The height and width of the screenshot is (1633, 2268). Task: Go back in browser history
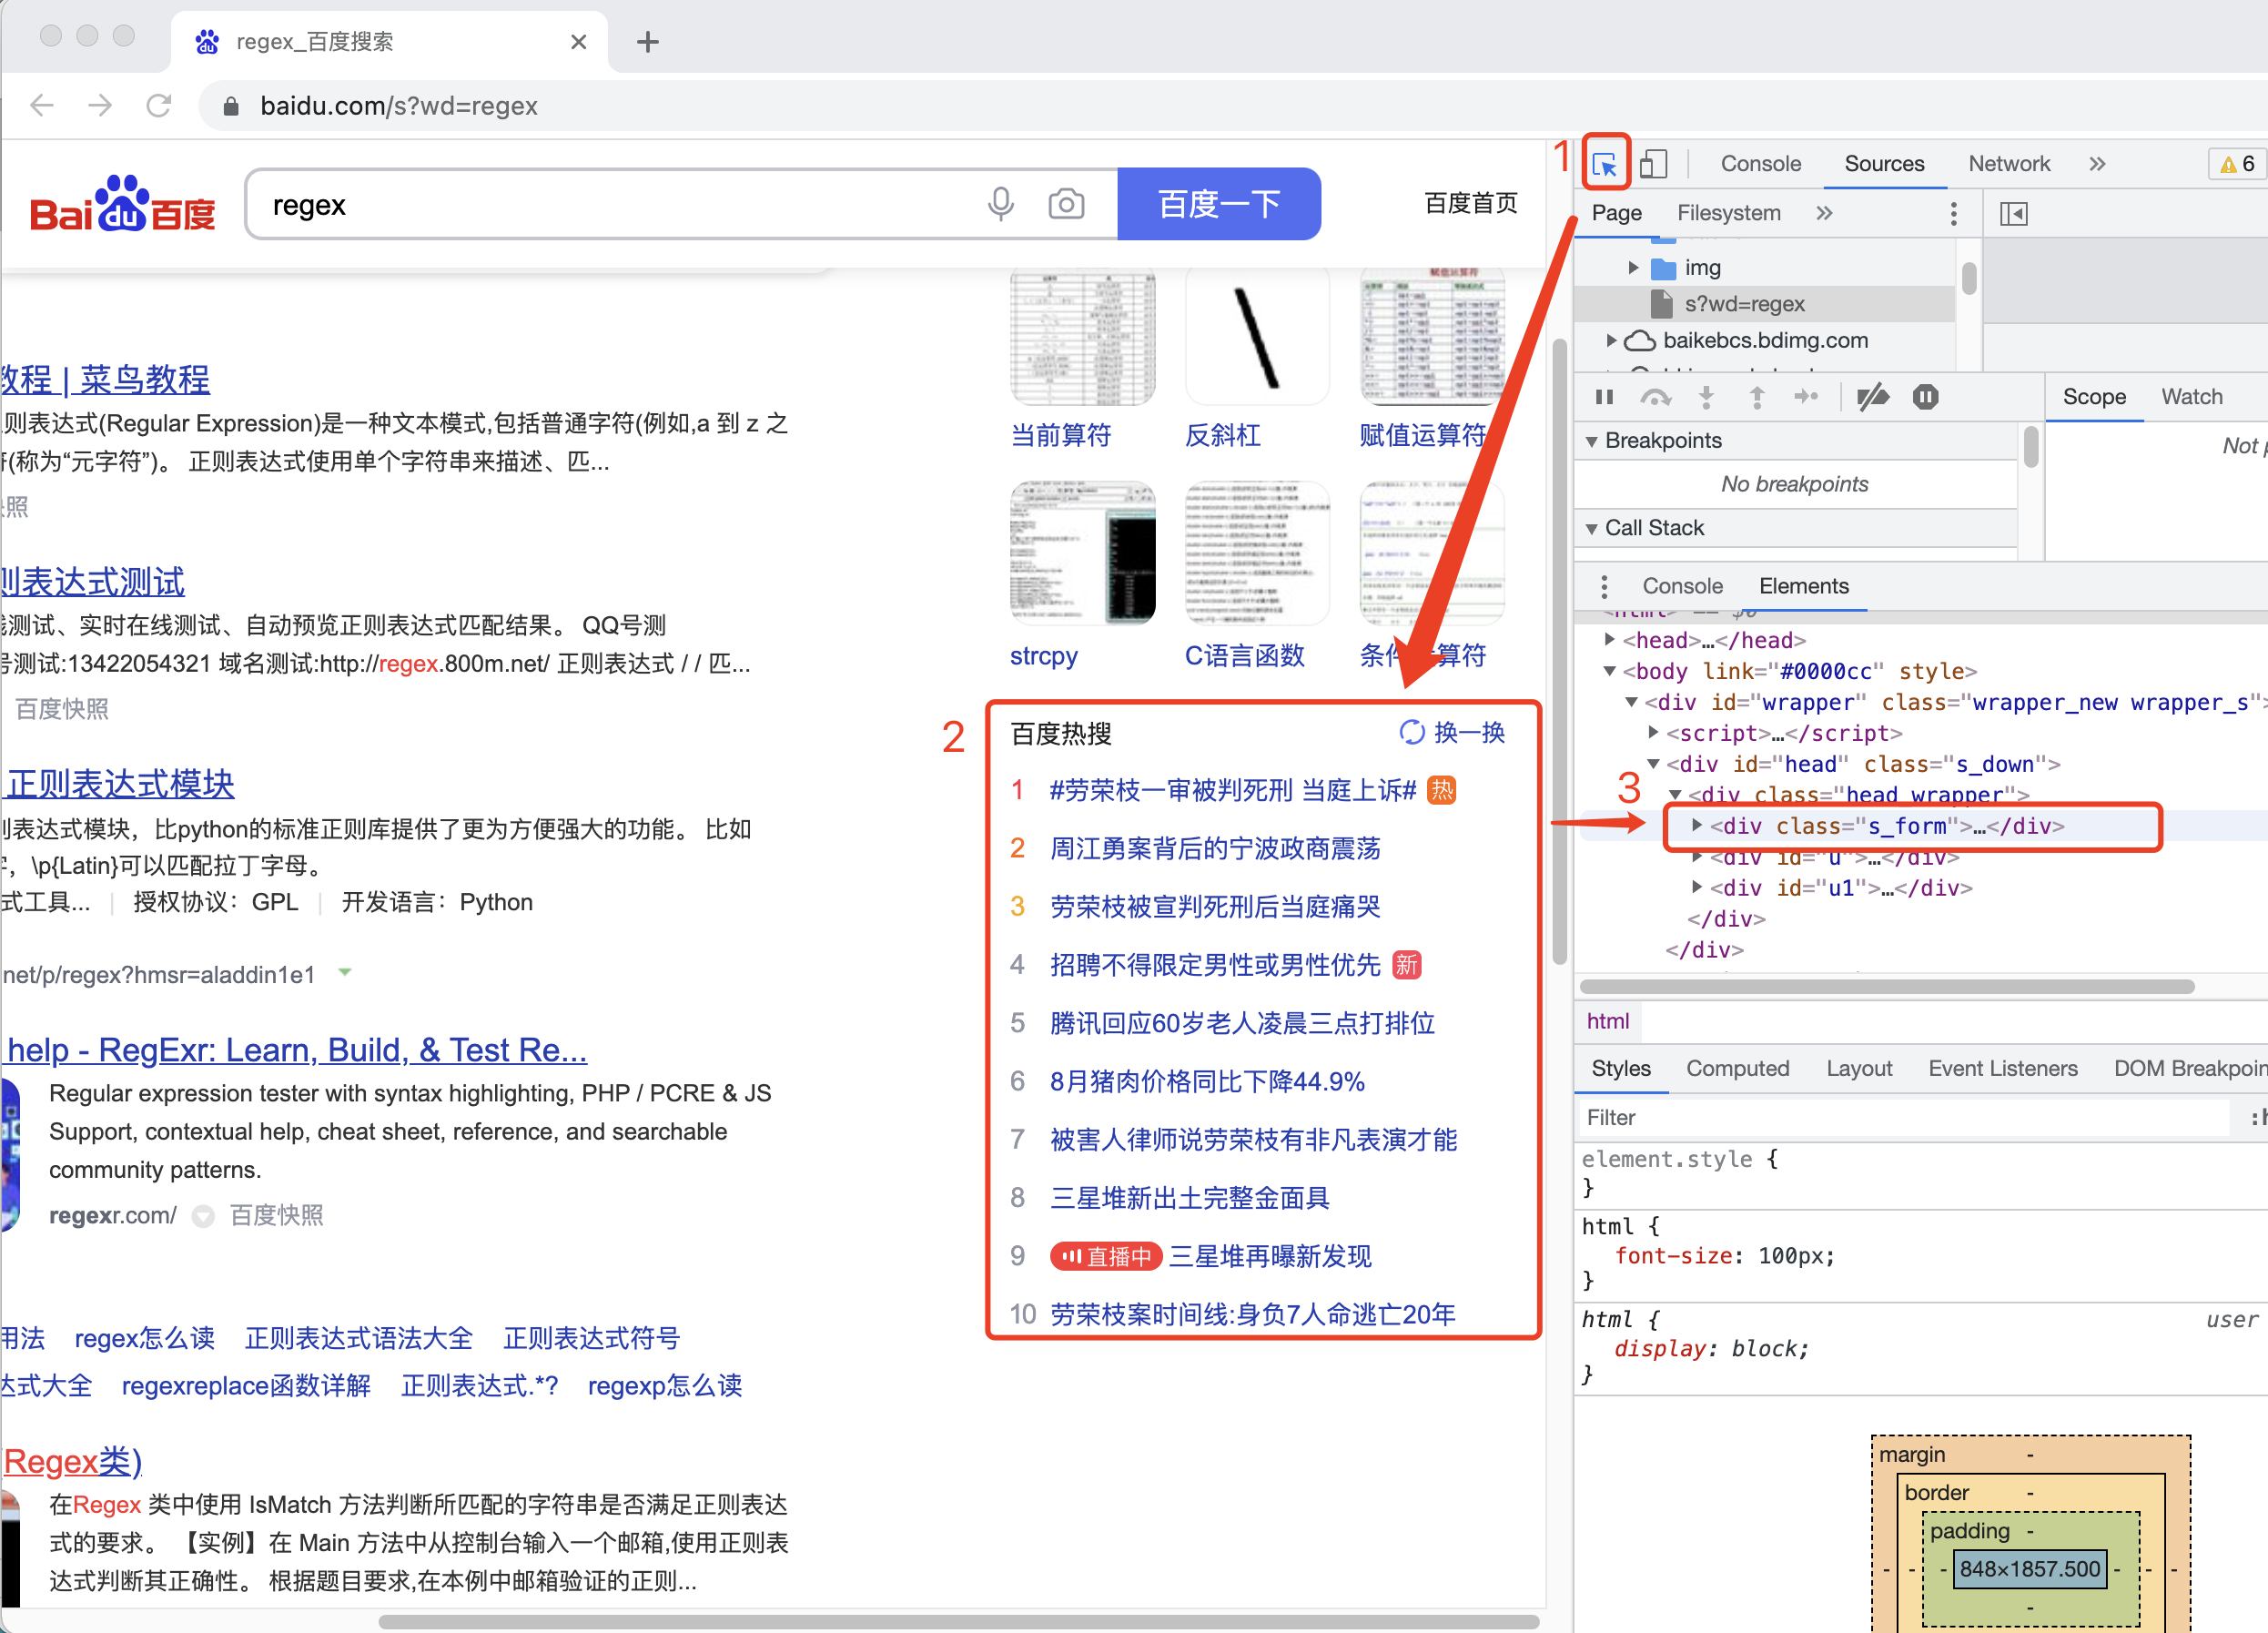[x=42, y=105]
